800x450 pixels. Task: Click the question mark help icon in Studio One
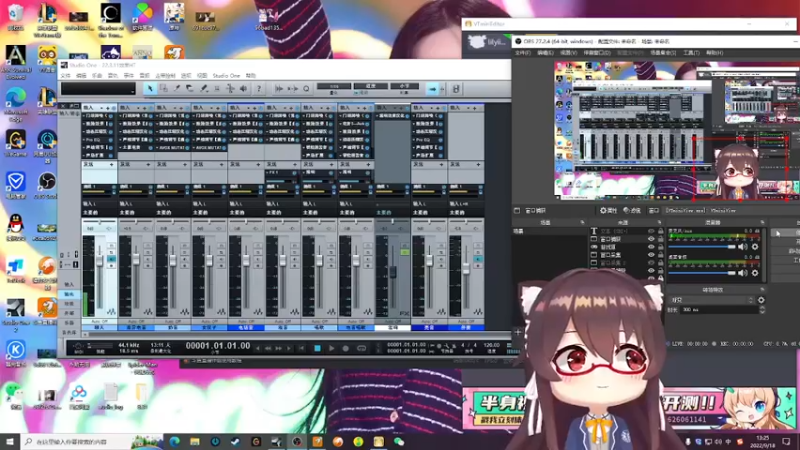[x=259, y=89]
